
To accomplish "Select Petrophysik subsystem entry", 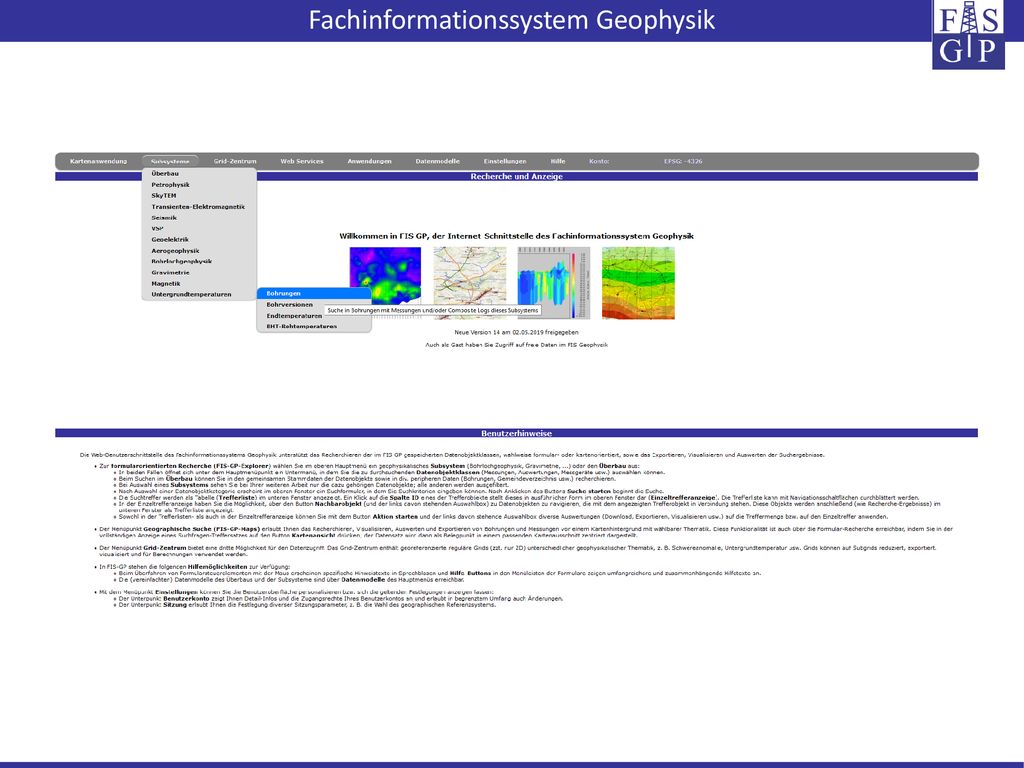I will click(199, 185).
